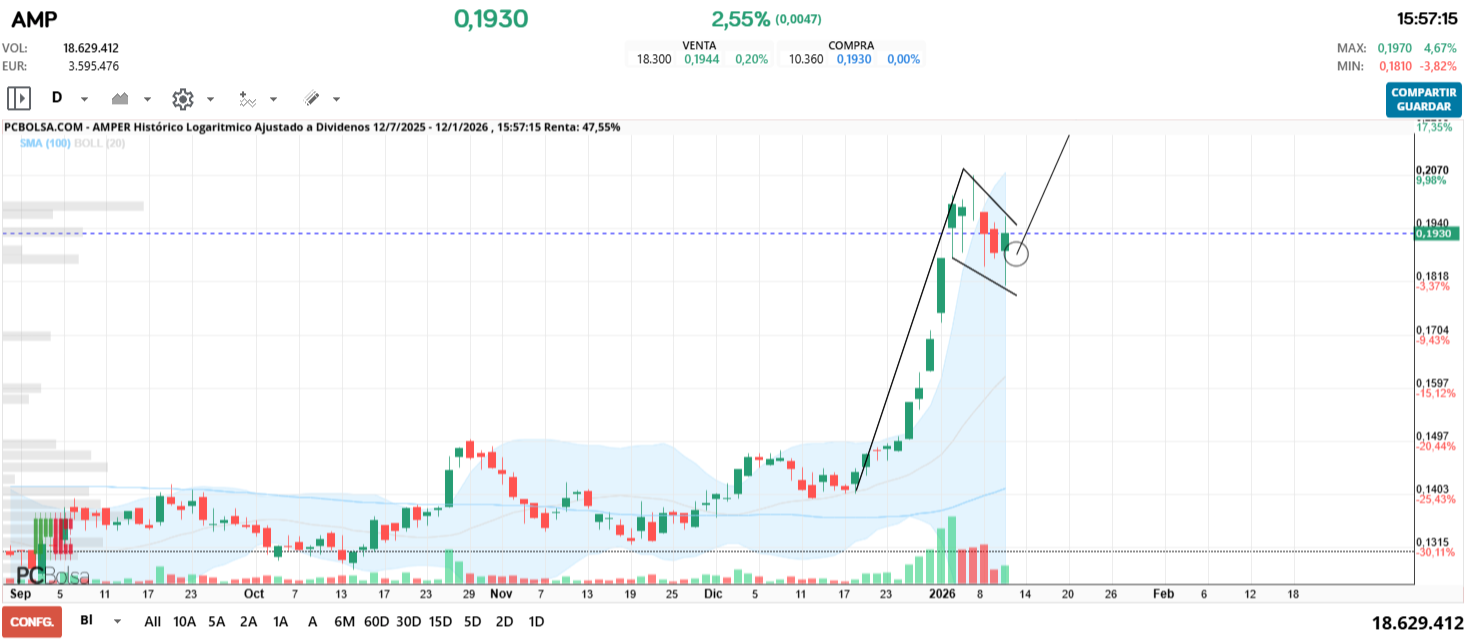Open the chart settings gear icon
1477x643 pixels.
(x=183, y=98)
